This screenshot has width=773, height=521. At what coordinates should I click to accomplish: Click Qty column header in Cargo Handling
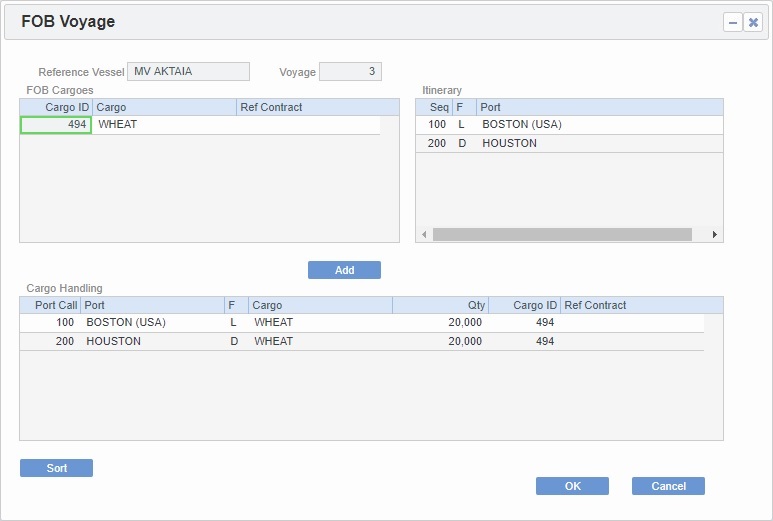tap(440, 305)
